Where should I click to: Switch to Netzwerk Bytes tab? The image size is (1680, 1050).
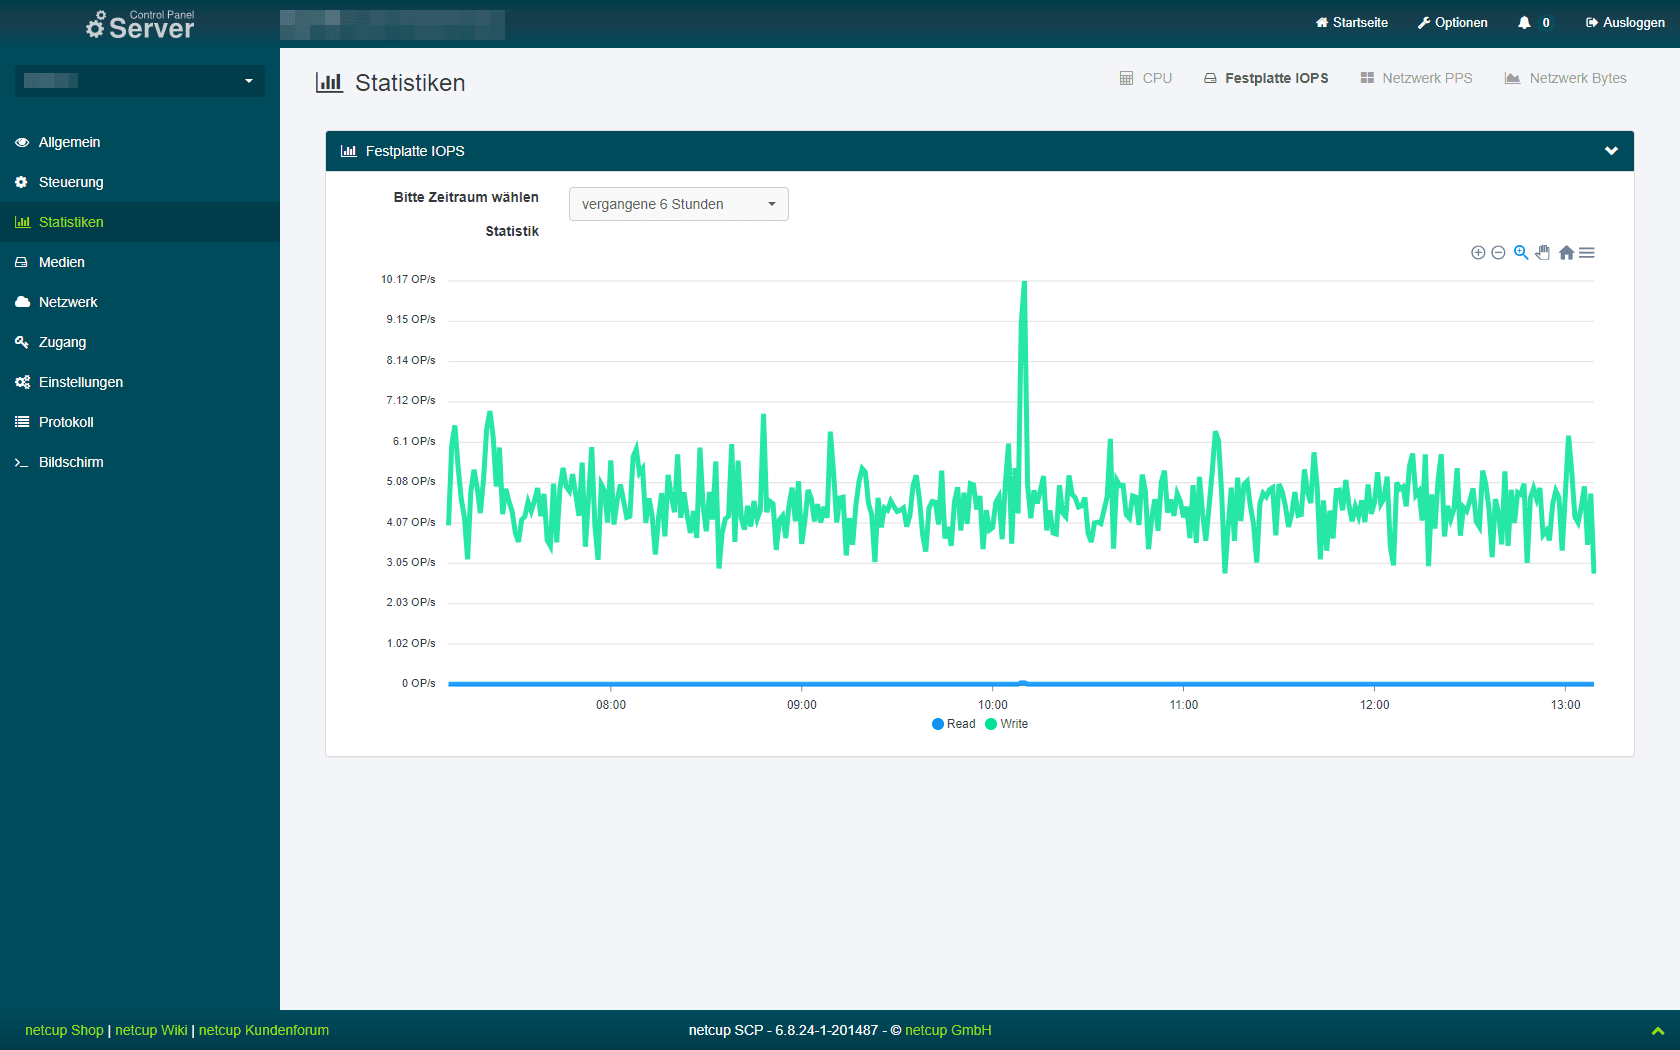click(x=1566, y=78)
